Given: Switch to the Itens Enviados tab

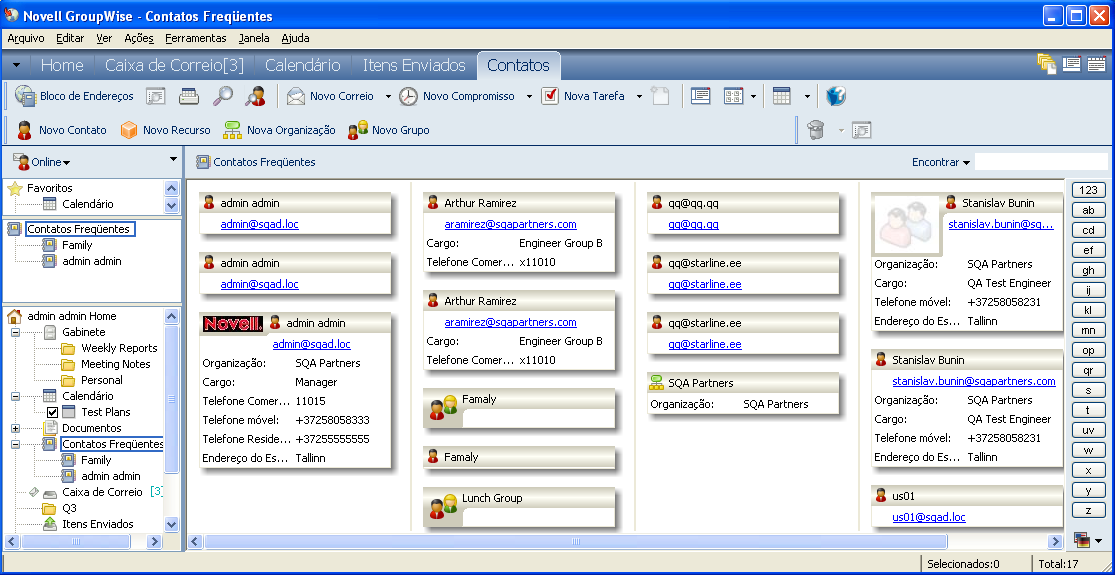Looking at the screenshot, I should click(x=414, y=65).
